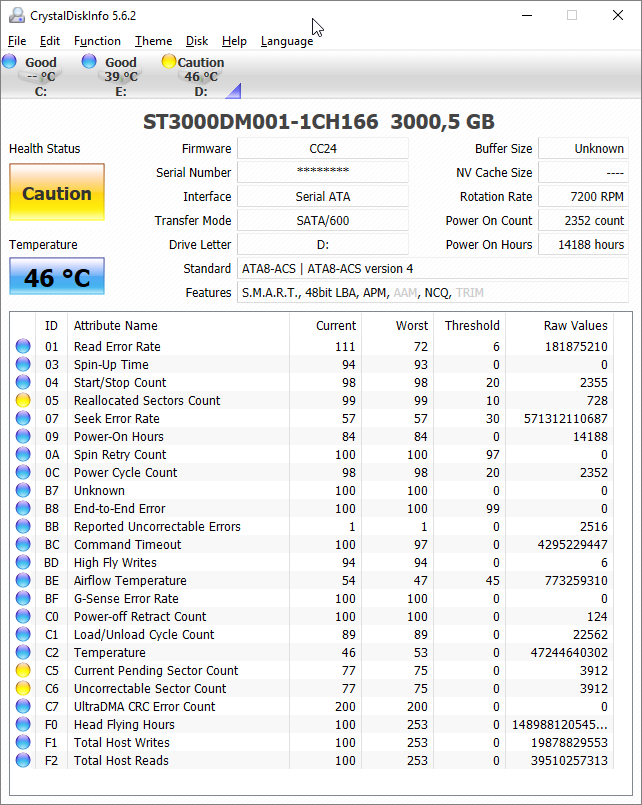Click the Temperature attribute name in C2 row
Screen dimensions: 642x805
pyautogui.click(x=109, y=653)
